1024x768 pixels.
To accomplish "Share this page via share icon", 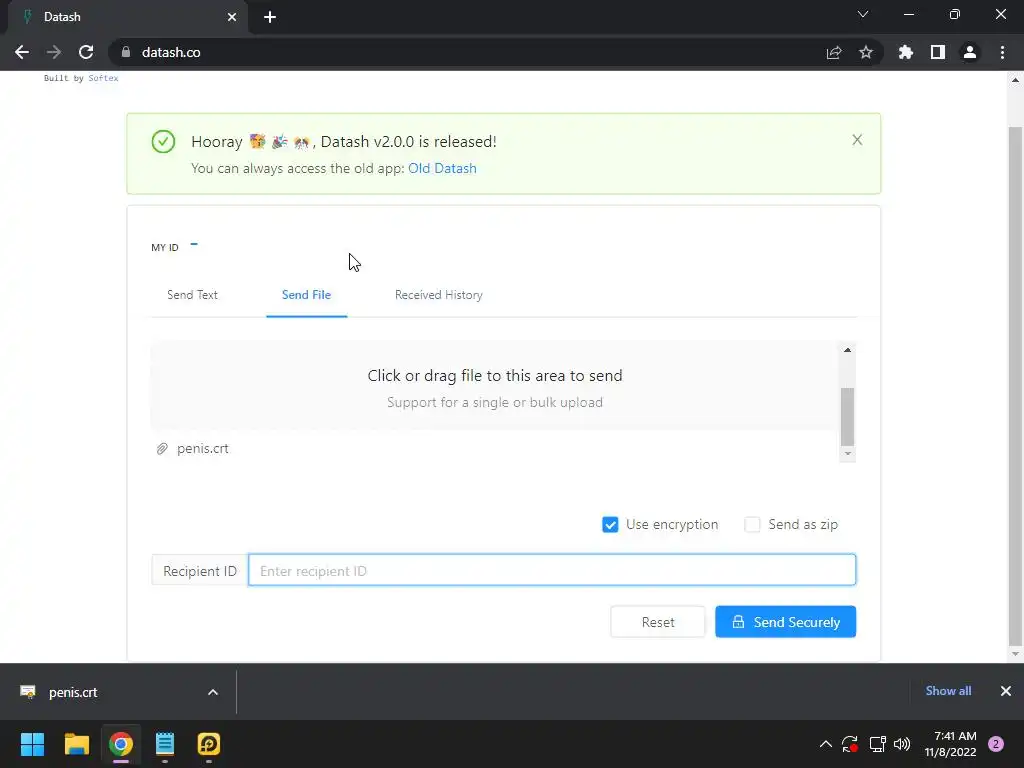I will tap(834, 52).
